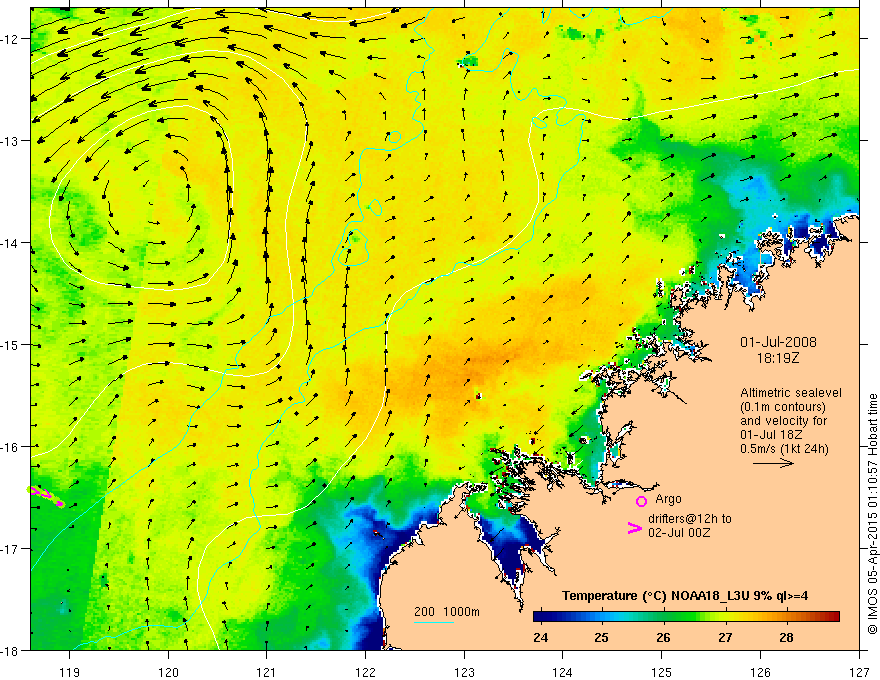880x680 pixels.
Task: Click the 0.5m/s velocity scale arrow
Action: click(x=773, y=463)
